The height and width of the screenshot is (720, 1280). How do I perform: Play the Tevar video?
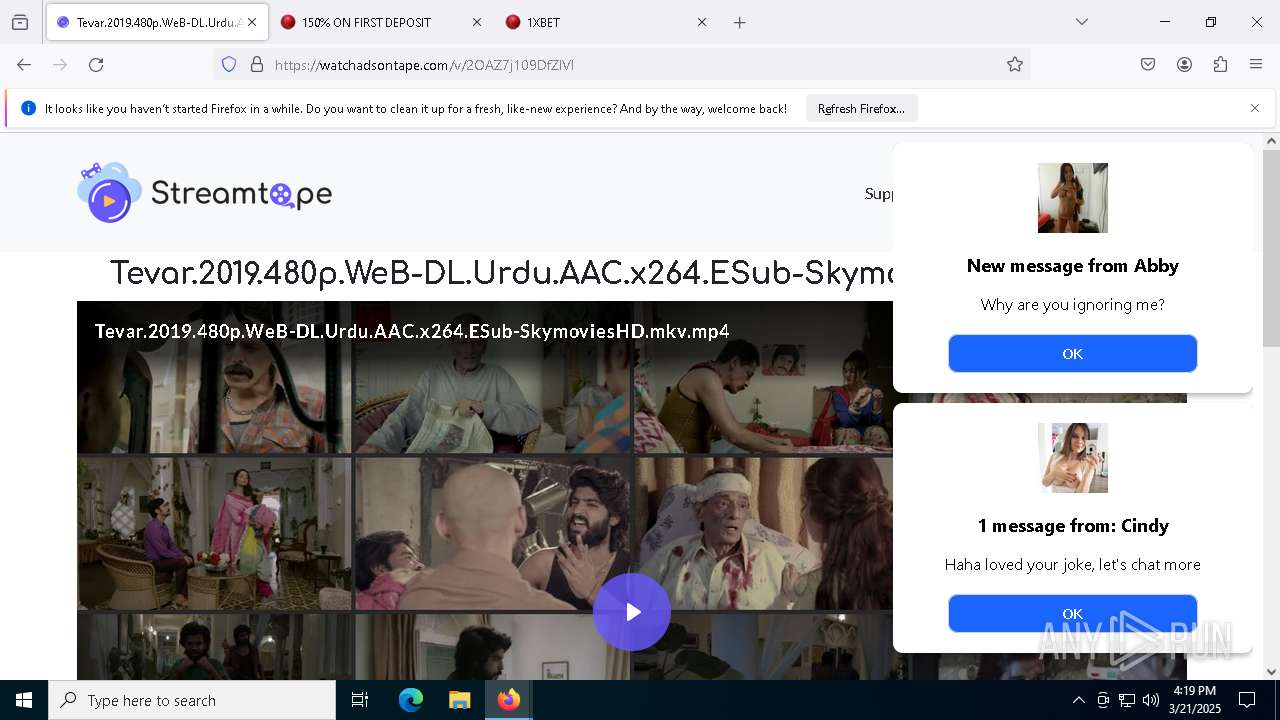coord(632,612)
